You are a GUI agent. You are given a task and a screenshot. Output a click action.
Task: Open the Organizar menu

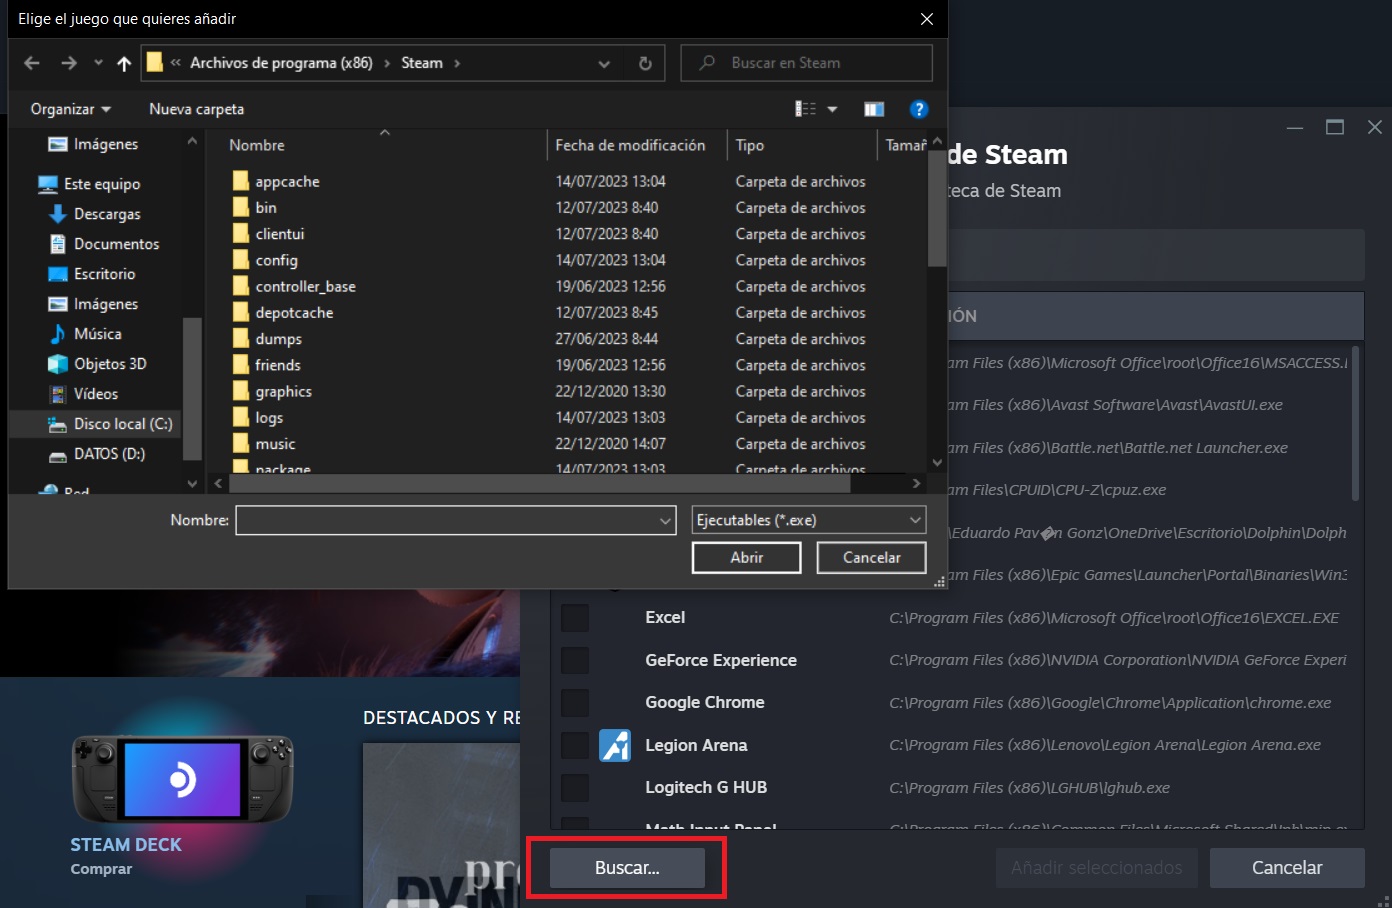pos(71,109)
